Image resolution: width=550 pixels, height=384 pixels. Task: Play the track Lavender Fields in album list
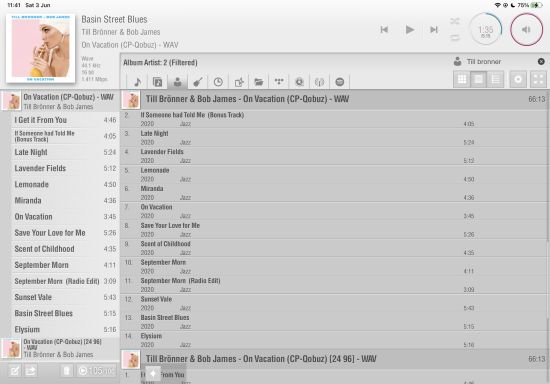point(335,156)
